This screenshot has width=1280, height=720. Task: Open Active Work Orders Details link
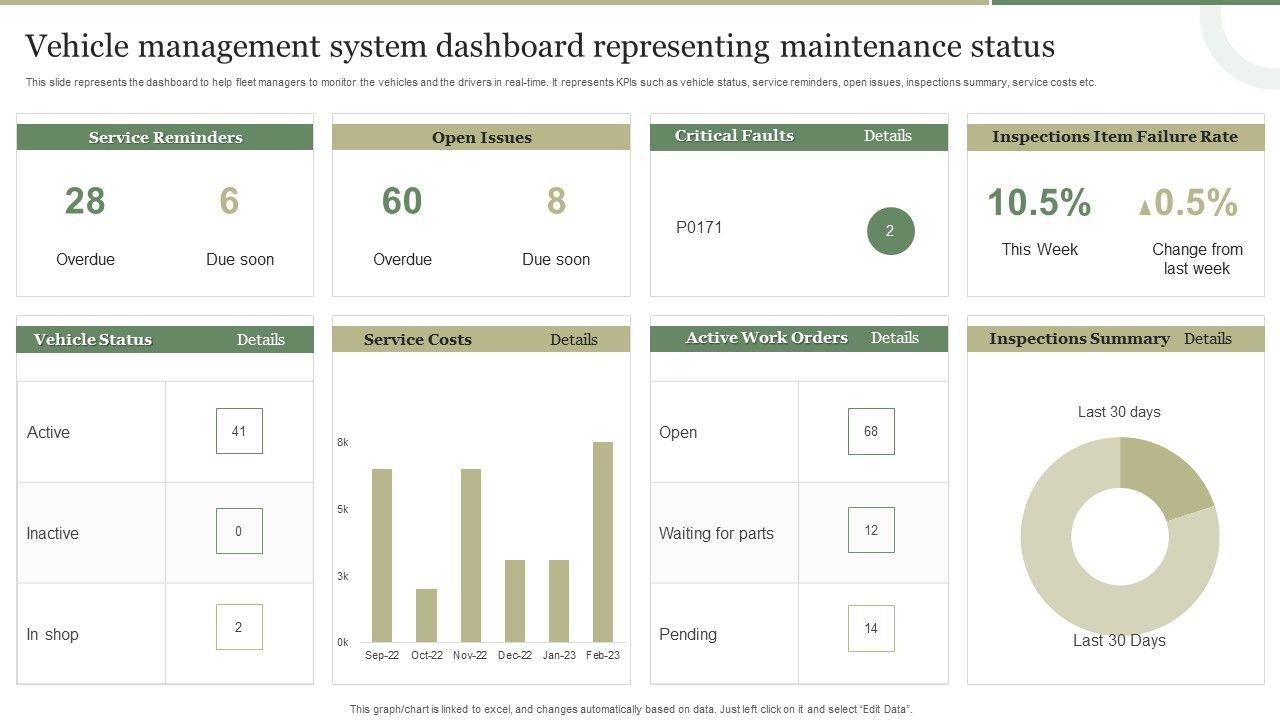coord(894,338)
